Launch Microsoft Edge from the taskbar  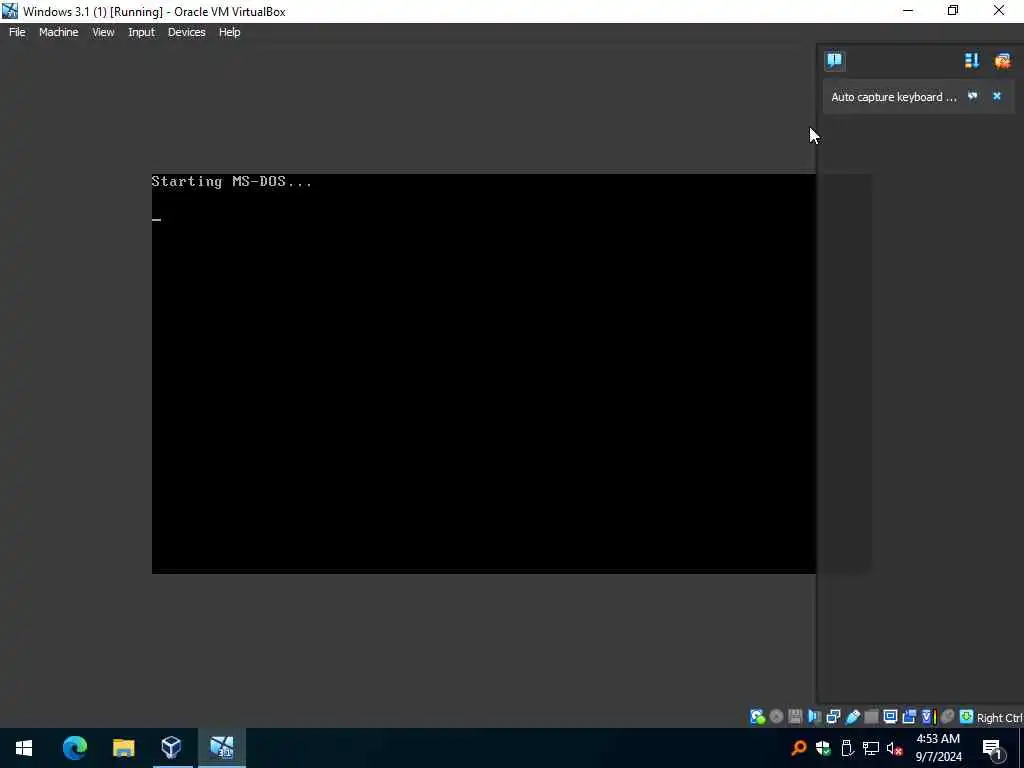(x=74, y=748)
